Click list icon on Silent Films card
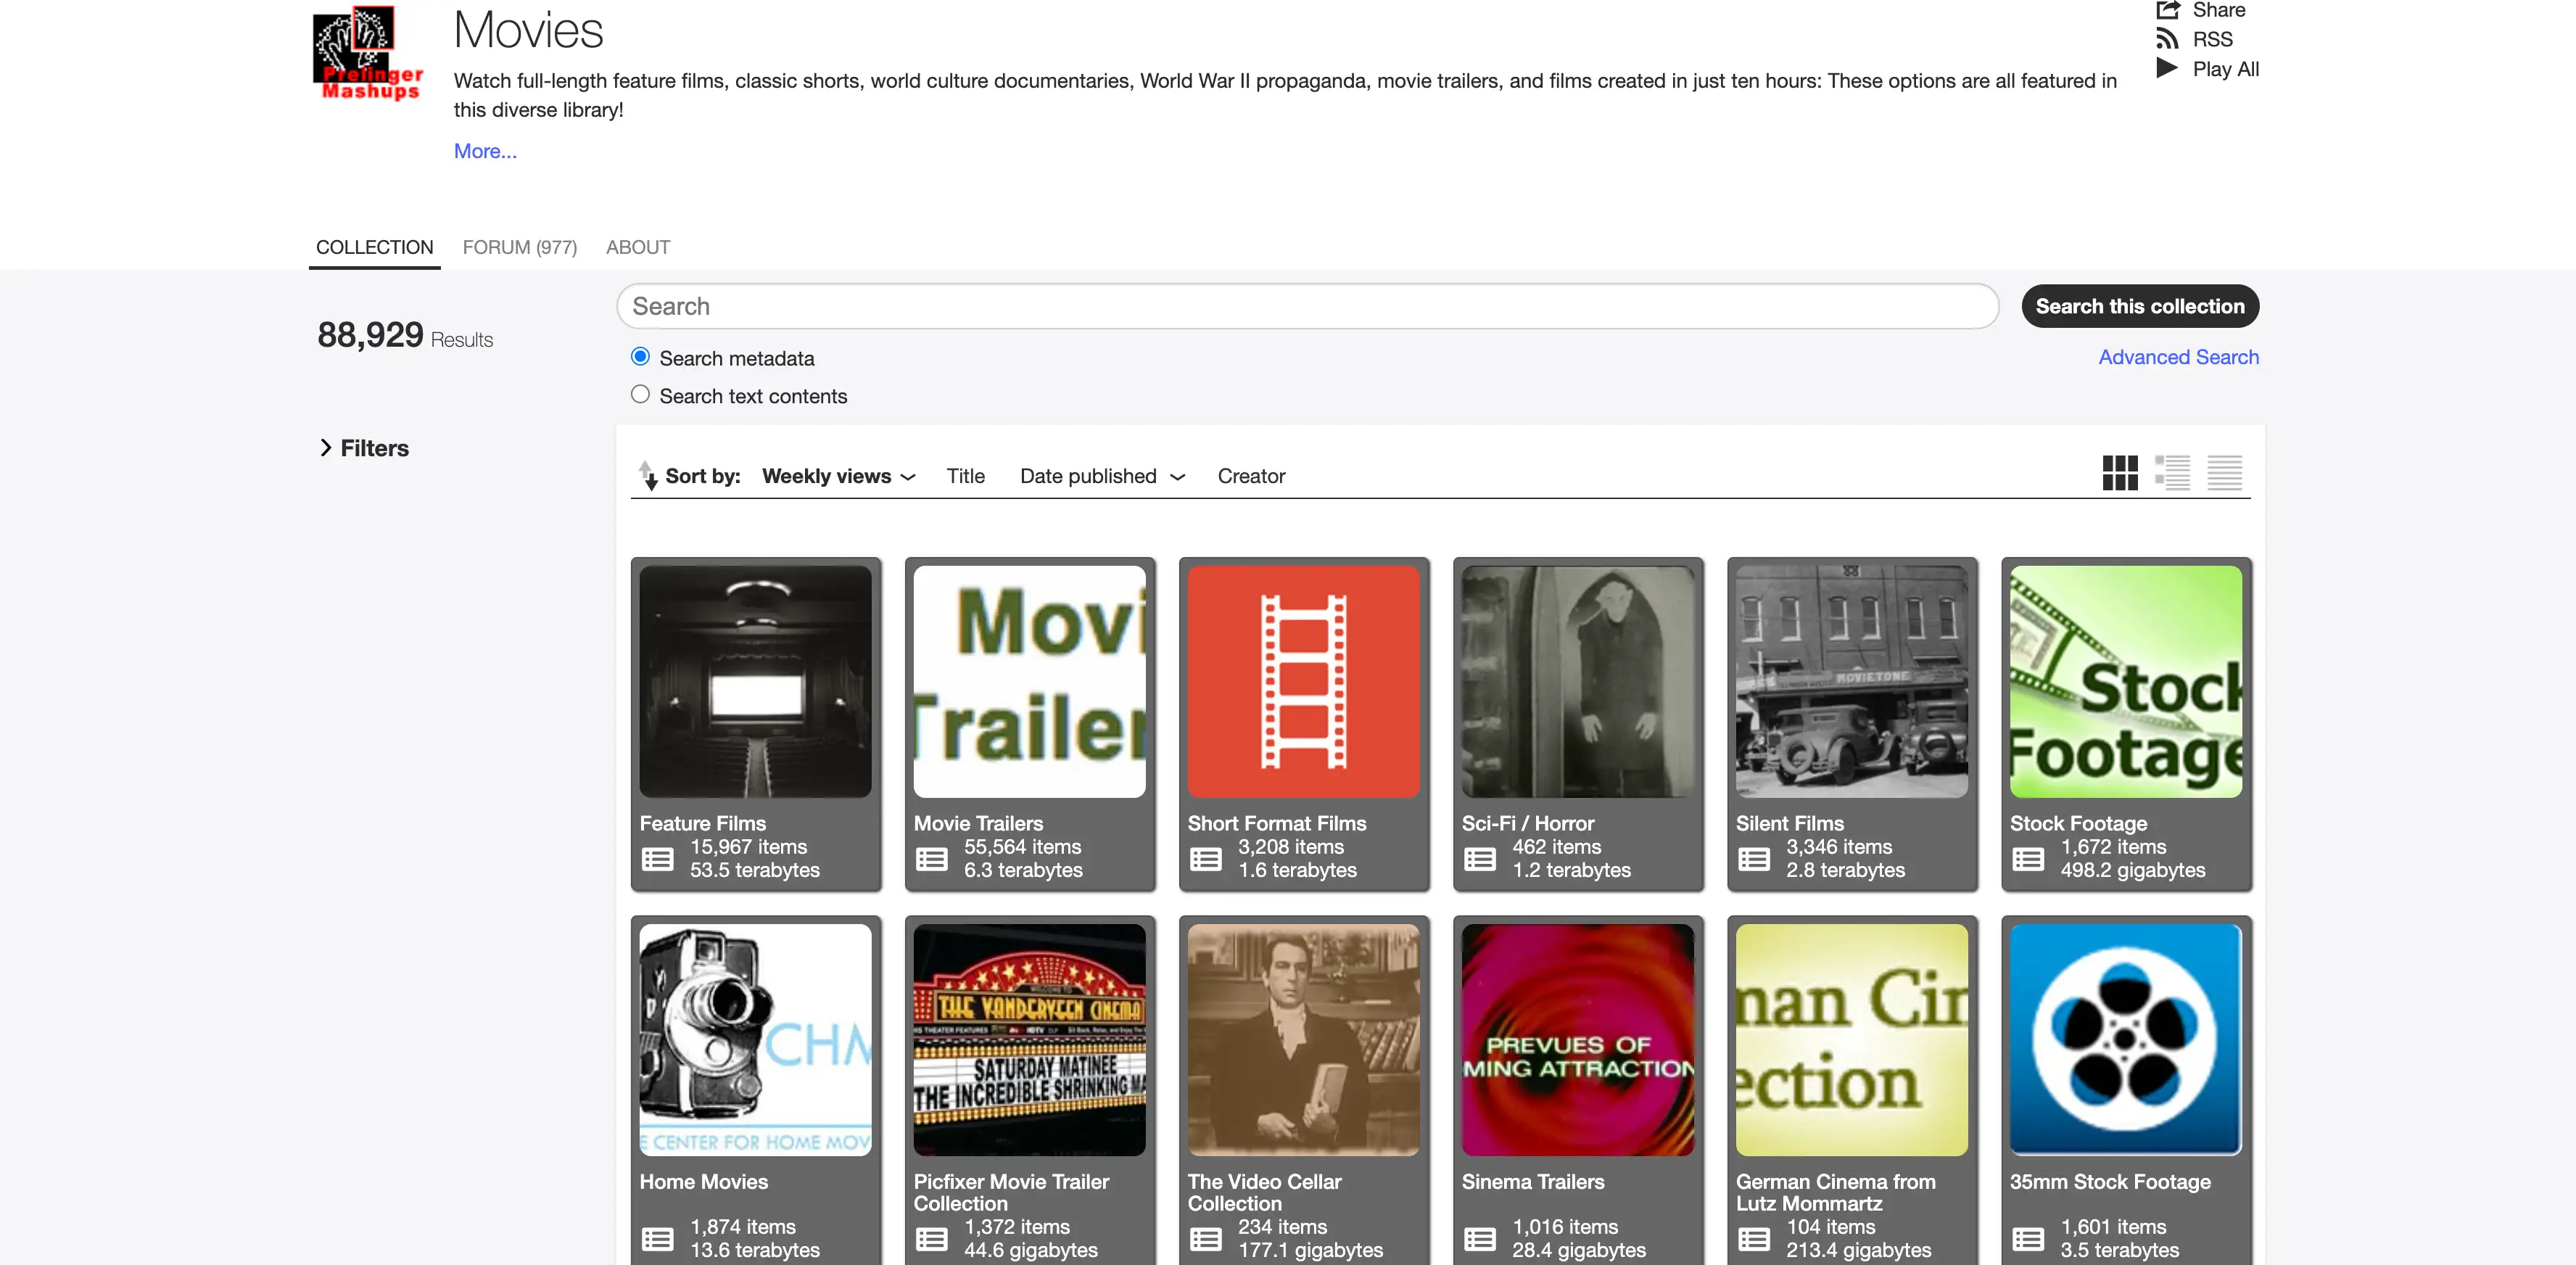Image resolution: width=2576 pixels, height=1265 pixels. (x=1753, y=859)
